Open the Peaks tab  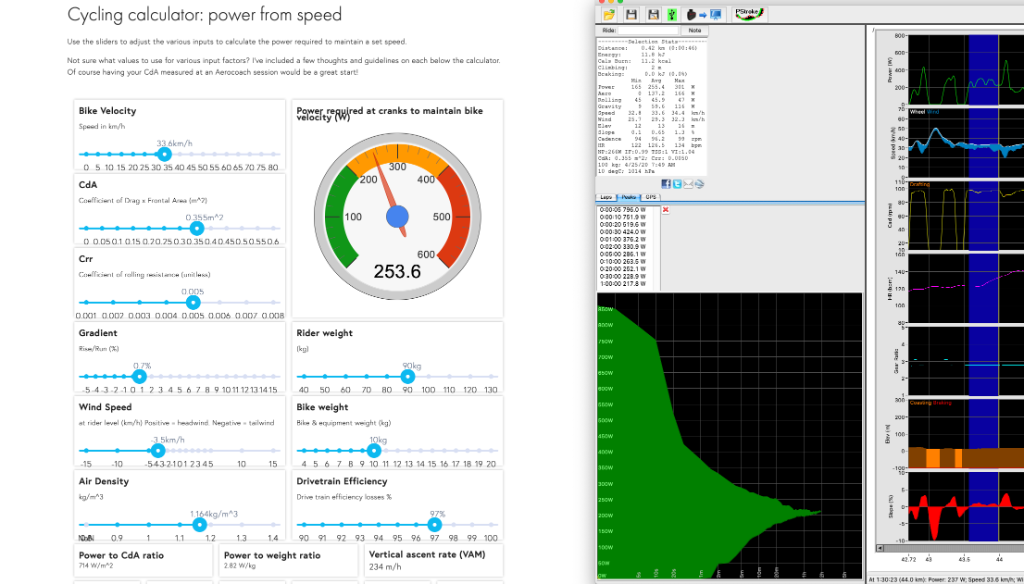click(x=629, y=197)
